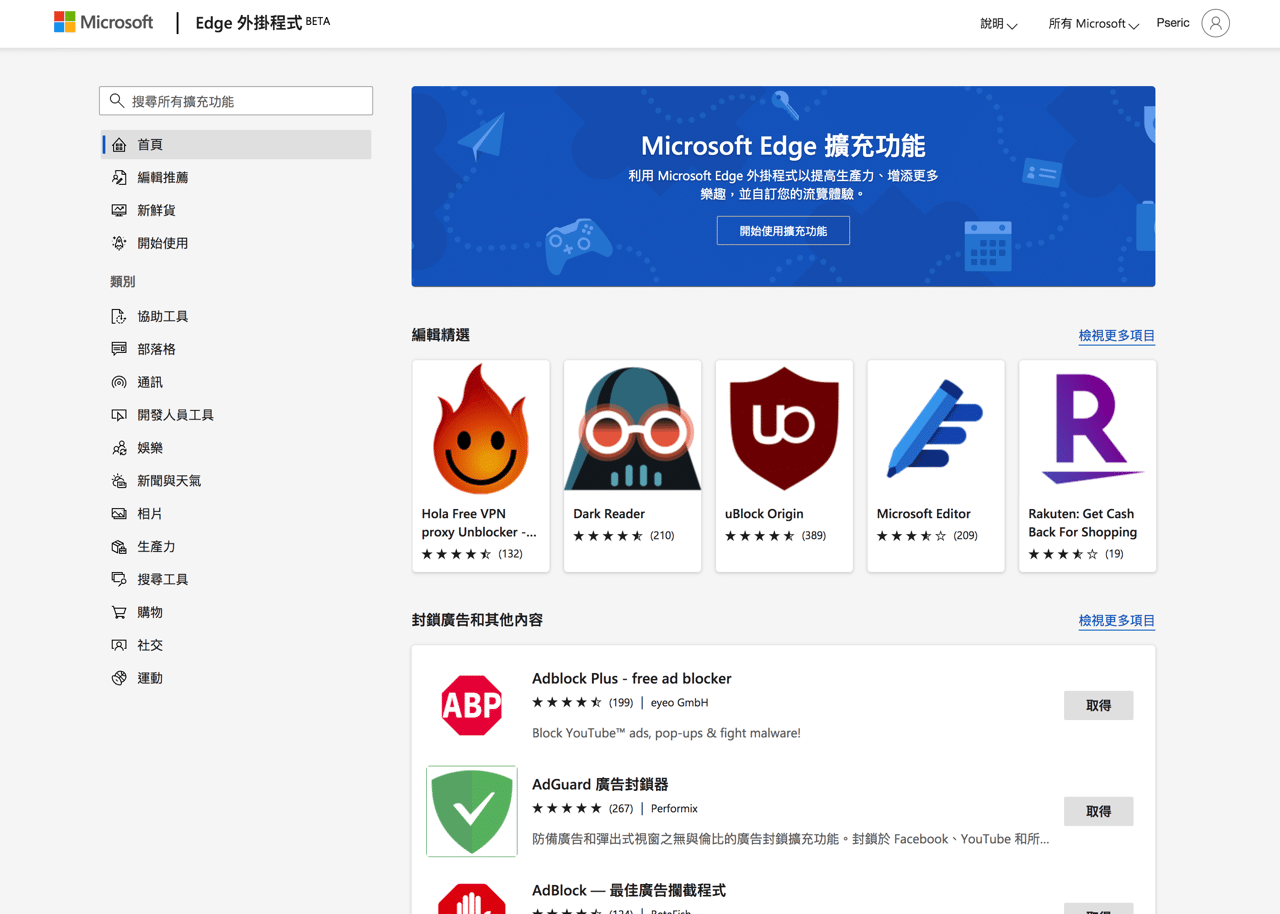Viewport: 1280px width, 914px height.
Task: Open the 部落格 category icon
Action: [x=117, y=348]
